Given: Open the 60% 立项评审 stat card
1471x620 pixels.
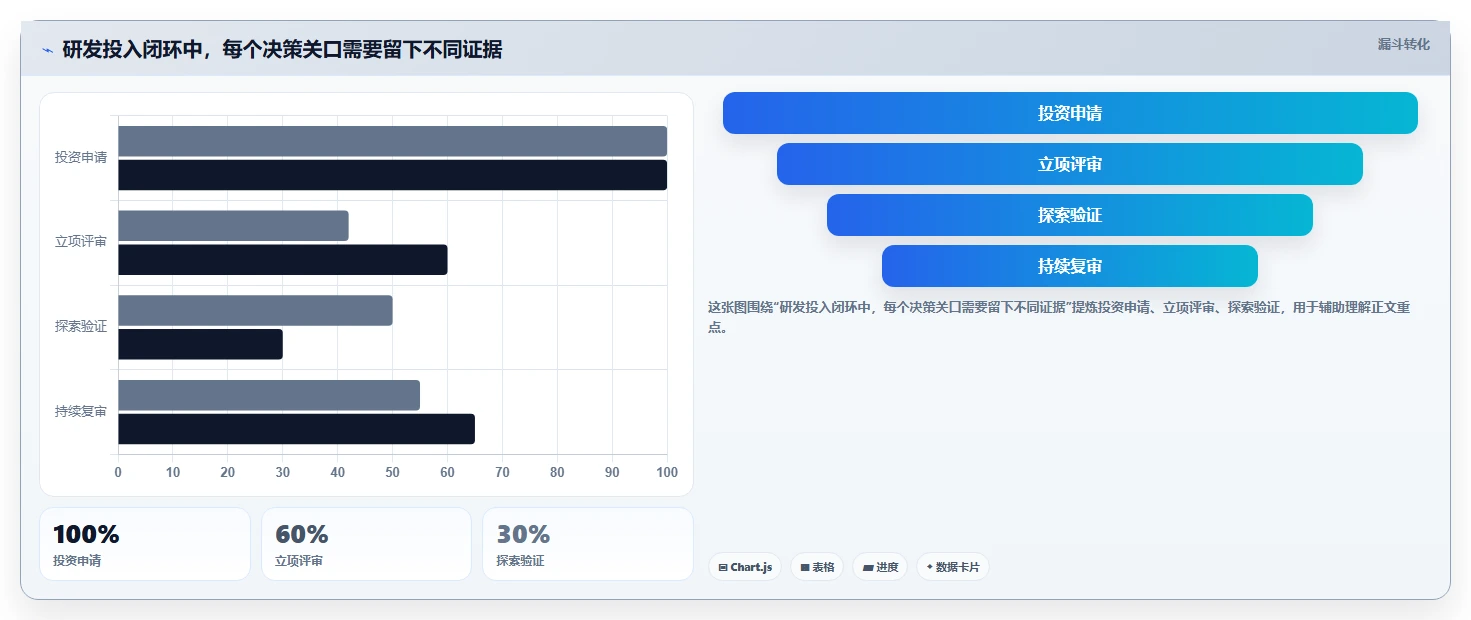Looking at the screenshot, I should [x=366, y=544].
